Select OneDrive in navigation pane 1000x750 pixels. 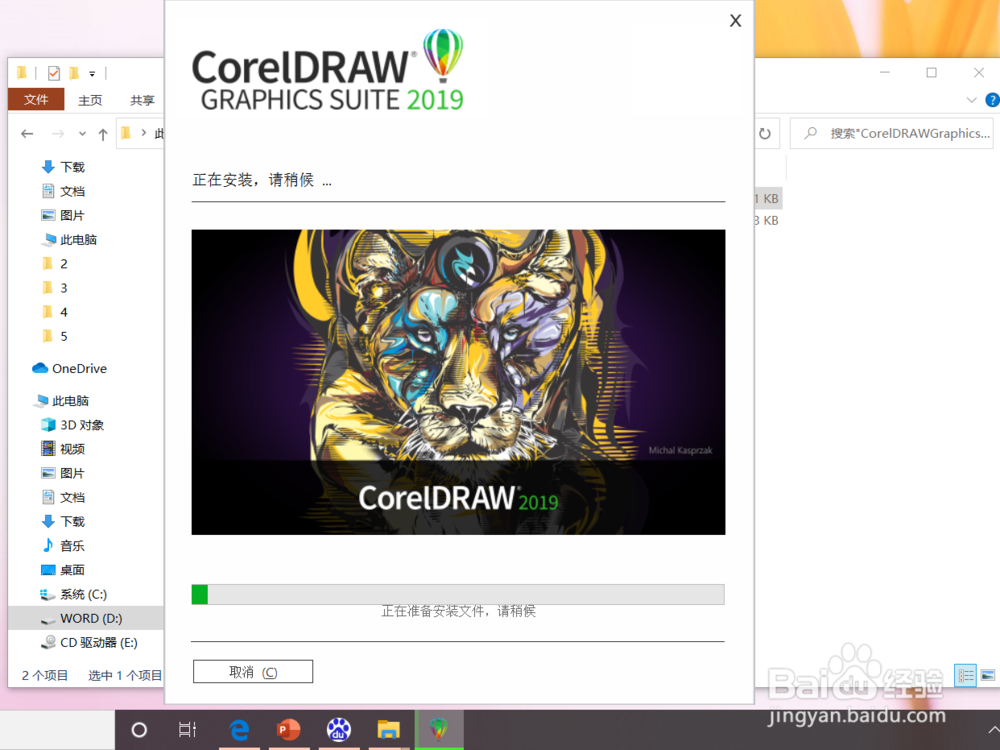click(x=70, y=369)
